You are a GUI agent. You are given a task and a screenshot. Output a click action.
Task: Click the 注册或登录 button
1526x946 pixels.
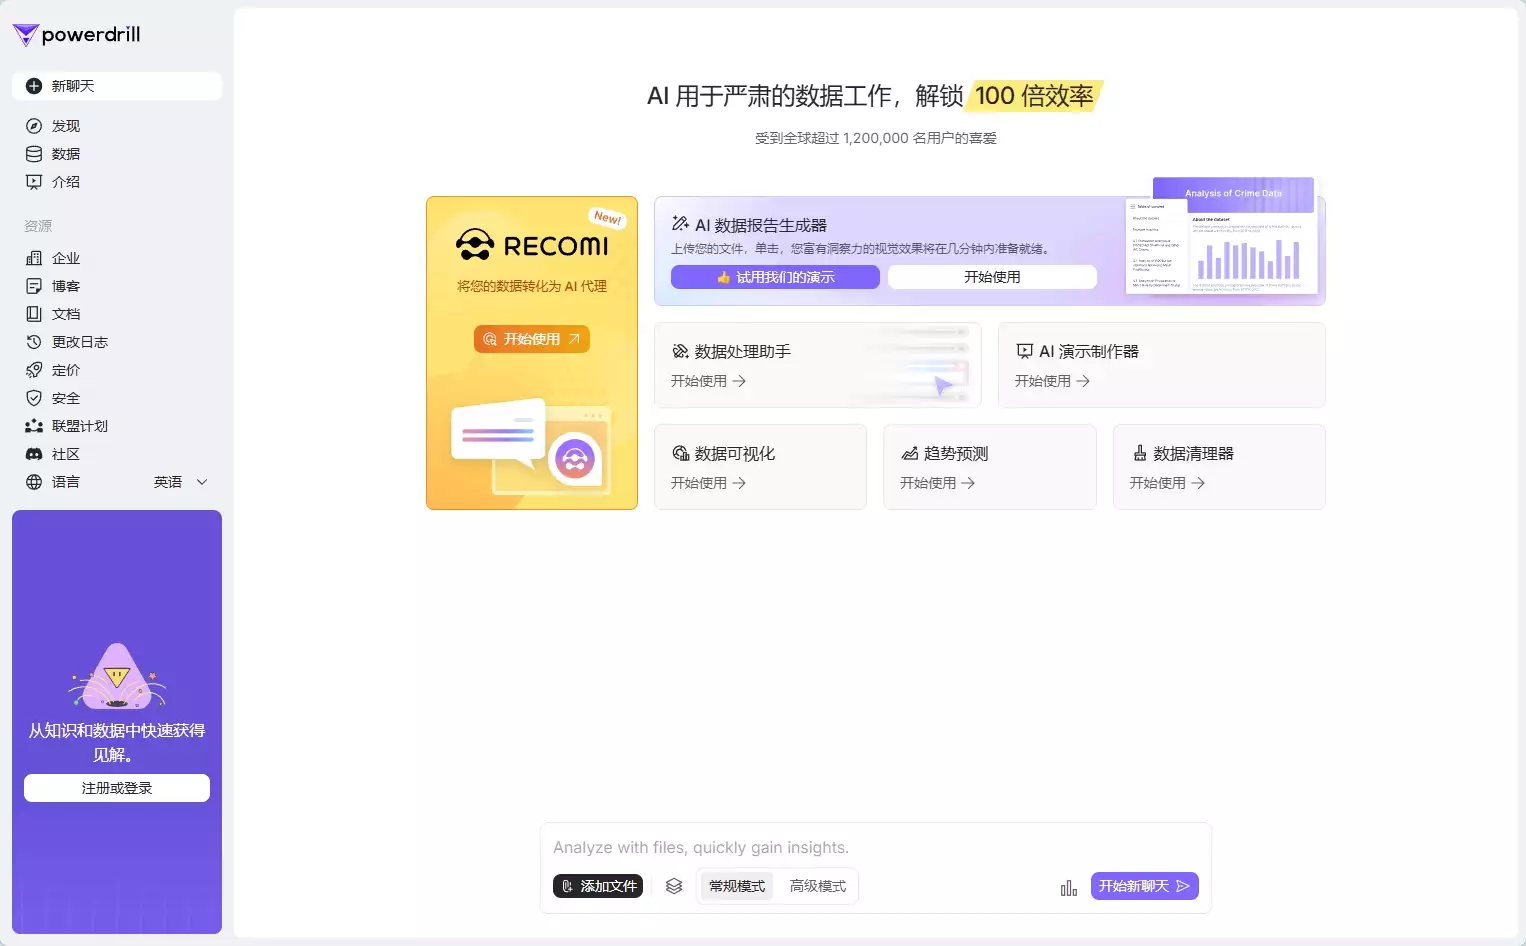point(117,788)
